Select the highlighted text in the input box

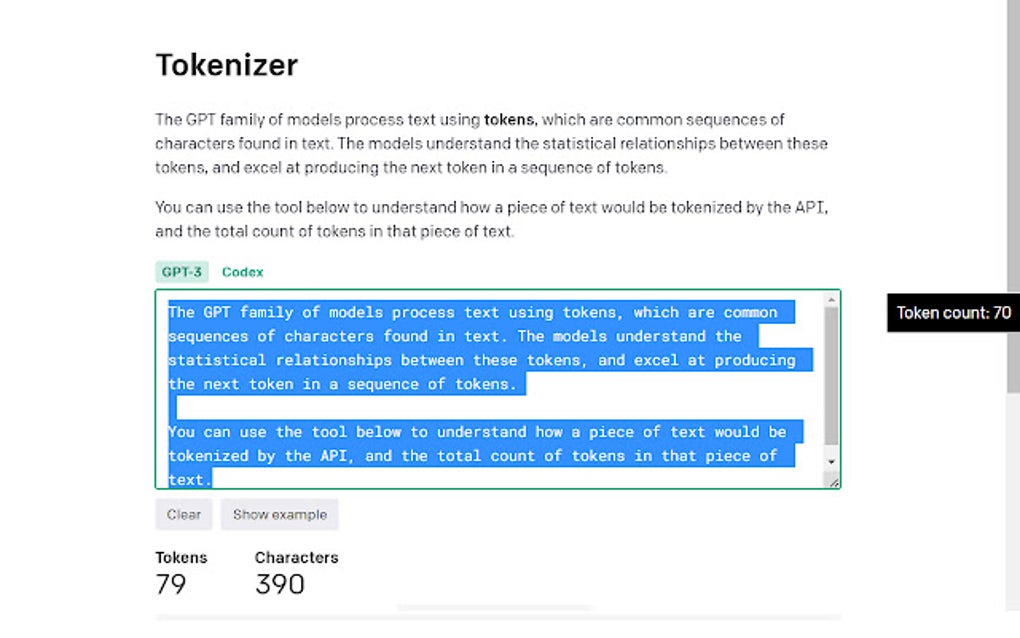480,360
